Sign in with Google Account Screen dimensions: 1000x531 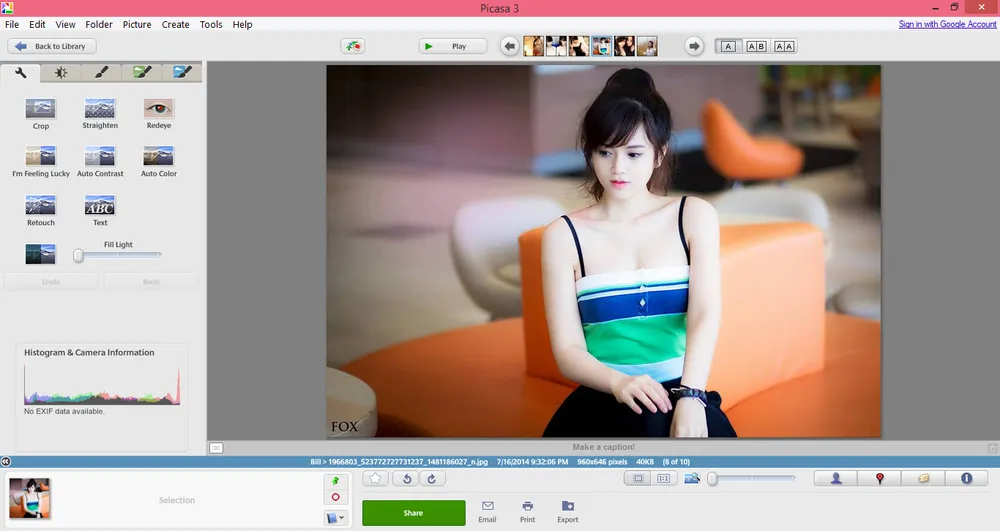tap(947, 24)
